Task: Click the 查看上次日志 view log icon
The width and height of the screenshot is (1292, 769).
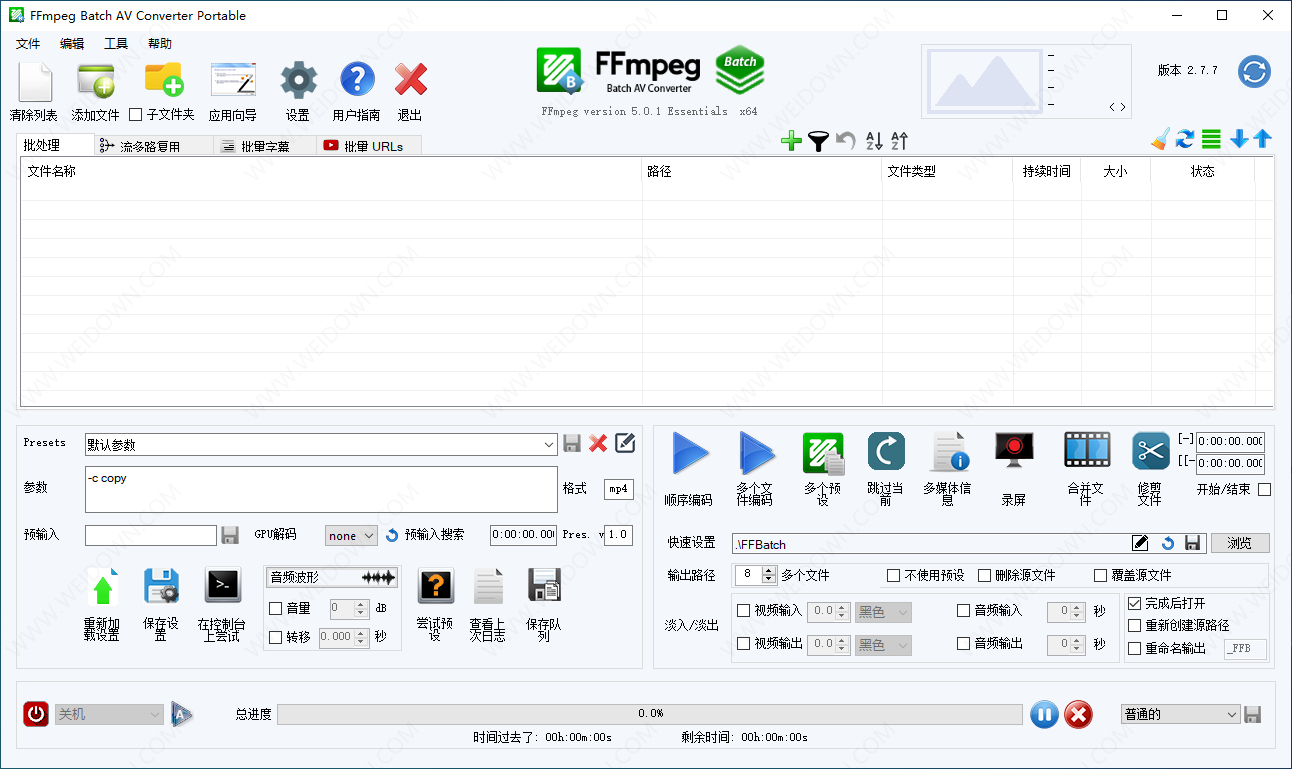Action: [488, 587]
